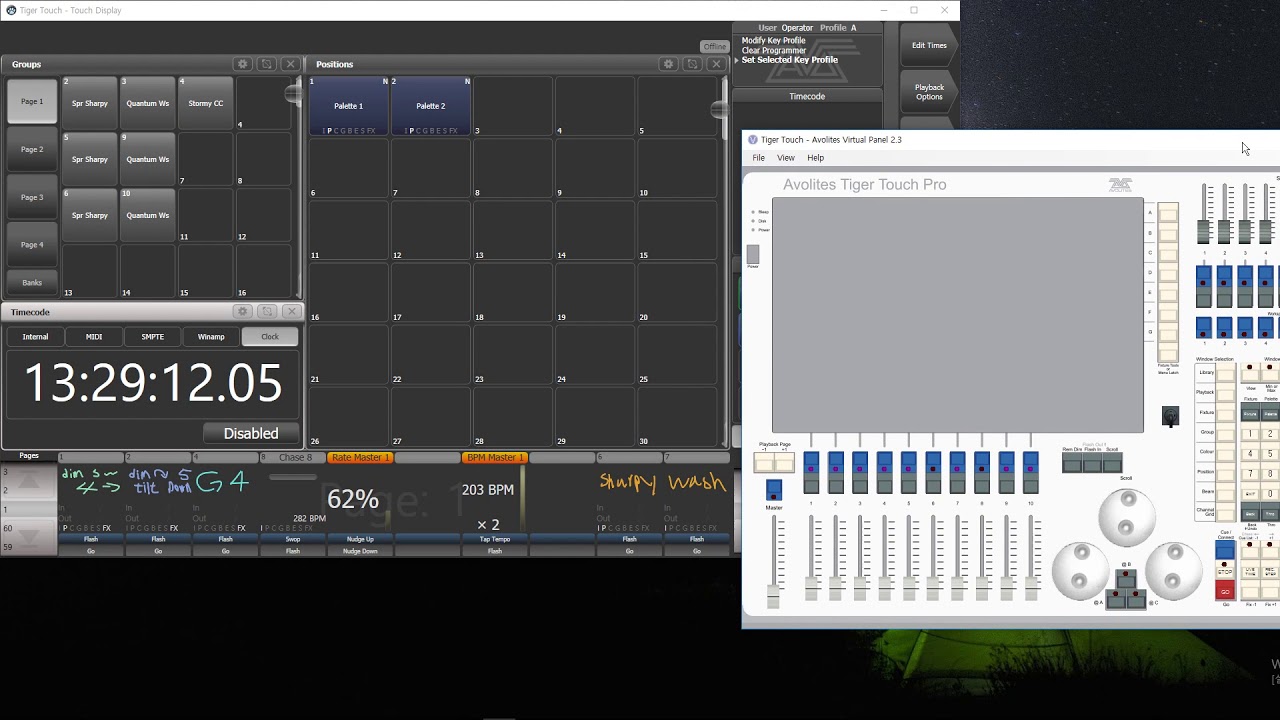Screen dimensions: 1280x720
Task: Click Playback Page minus one key
Action: tap(764, 463)
